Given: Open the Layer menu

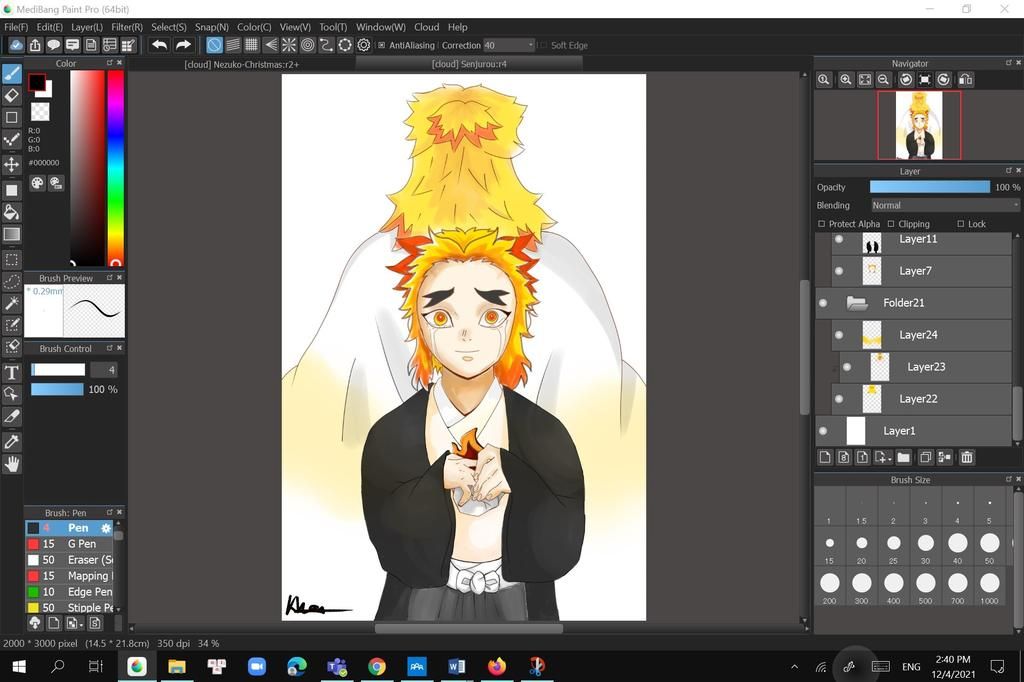Looking at the screenshot, I should pyautogui.click(x=87, y=27).
